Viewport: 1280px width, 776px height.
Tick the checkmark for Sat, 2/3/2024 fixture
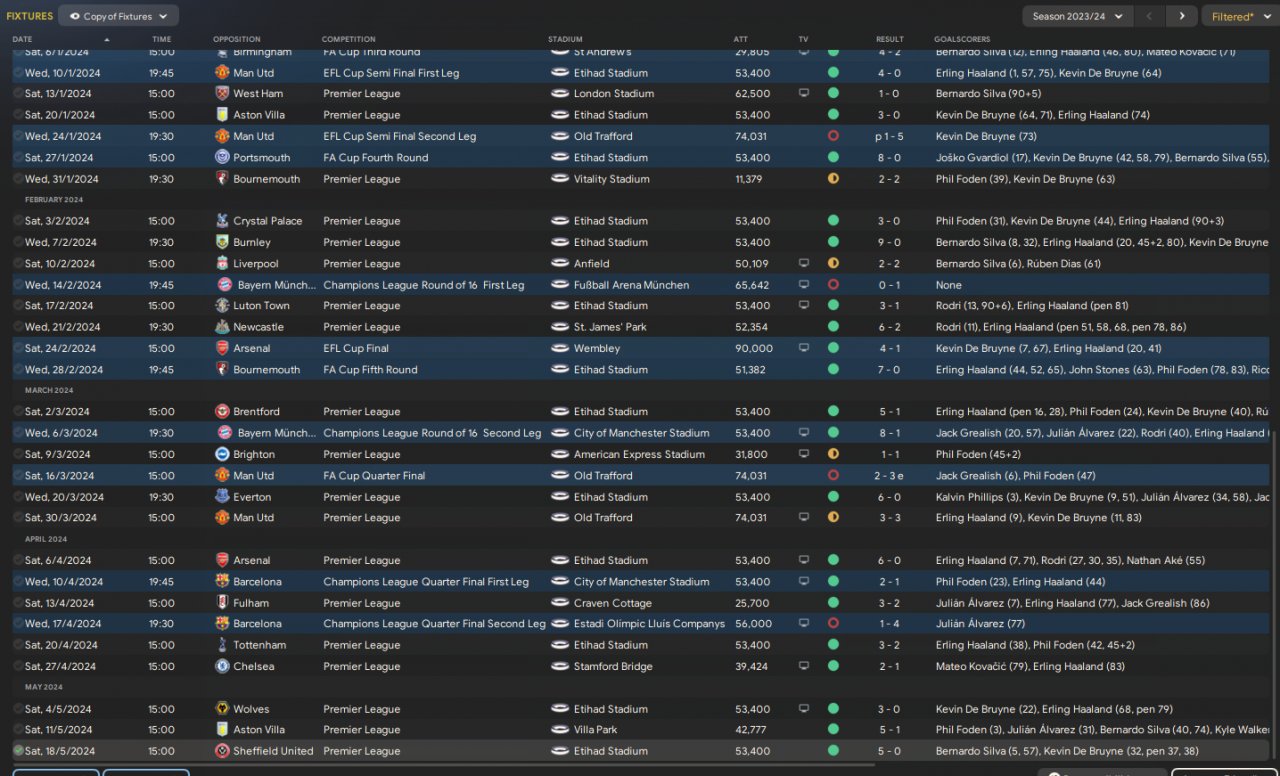(18, 412)
